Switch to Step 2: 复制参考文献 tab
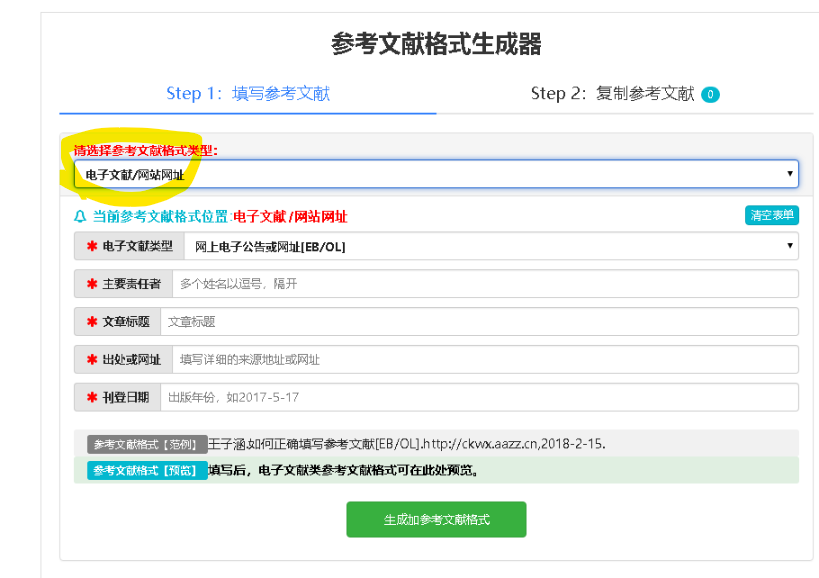Viewport: 819px width, 578px height. 625,93
